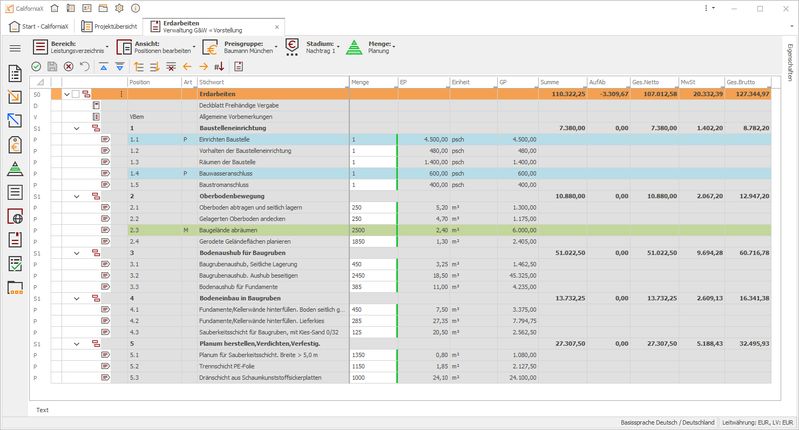Open the hamburger menu icon
Image resolution: width=799 pixels, height=430 pixels.
pyautogui.click(x=14, y=47)
